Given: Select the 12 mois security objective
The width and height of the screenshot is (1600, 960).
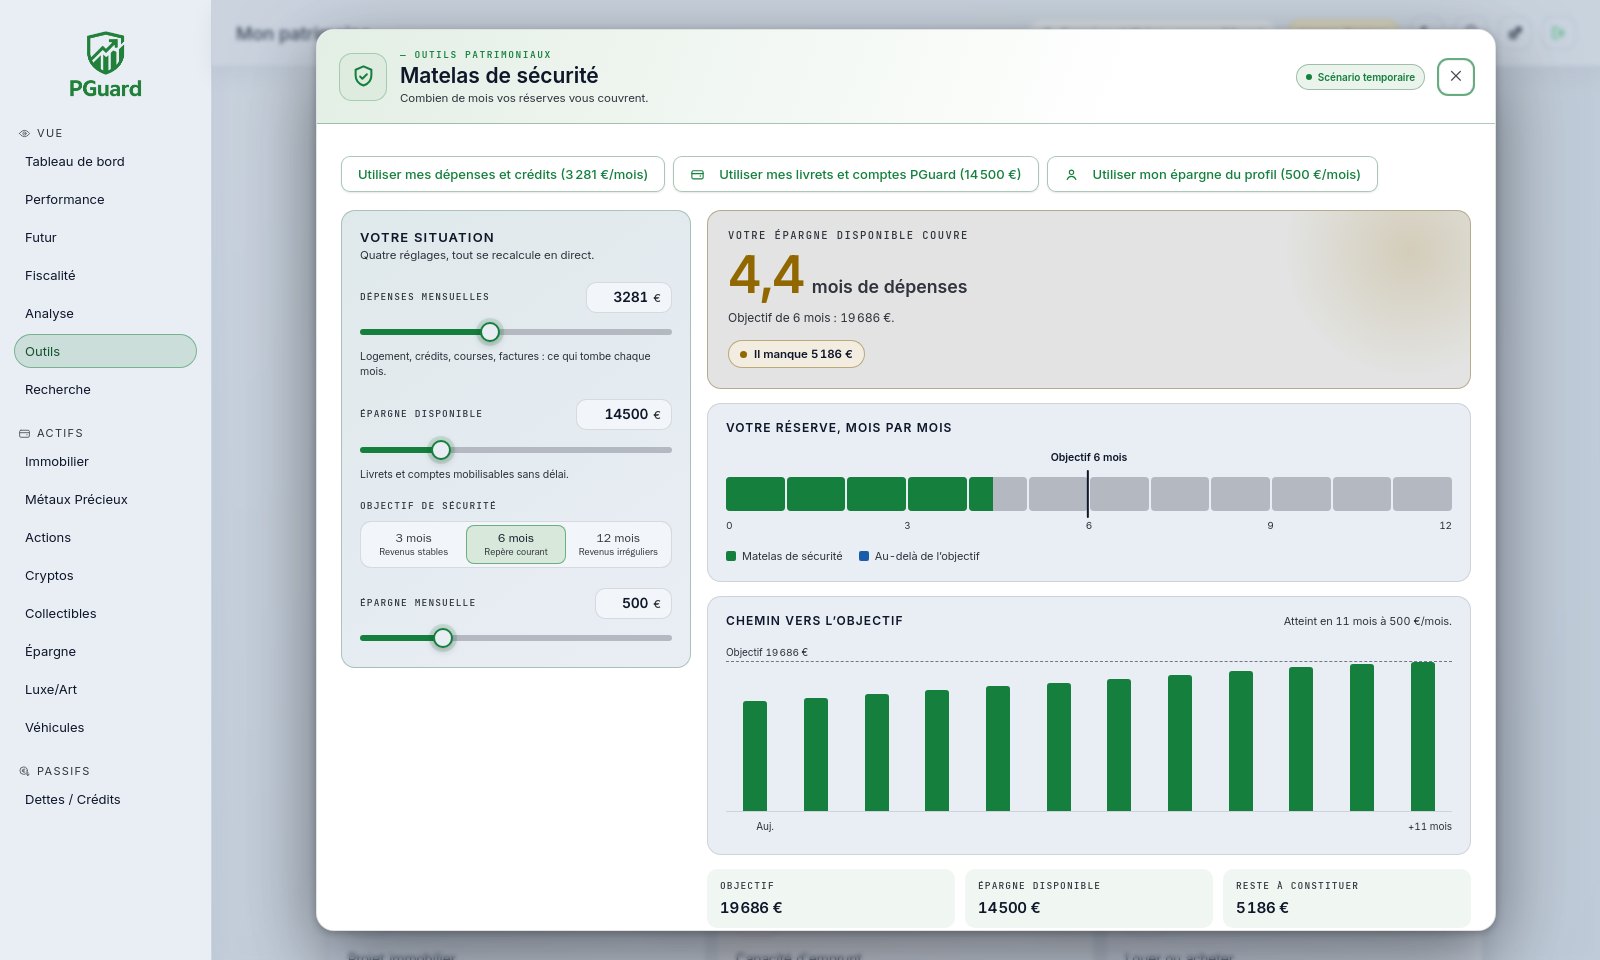Looking at the screenshot, I should tap(618, 544).
